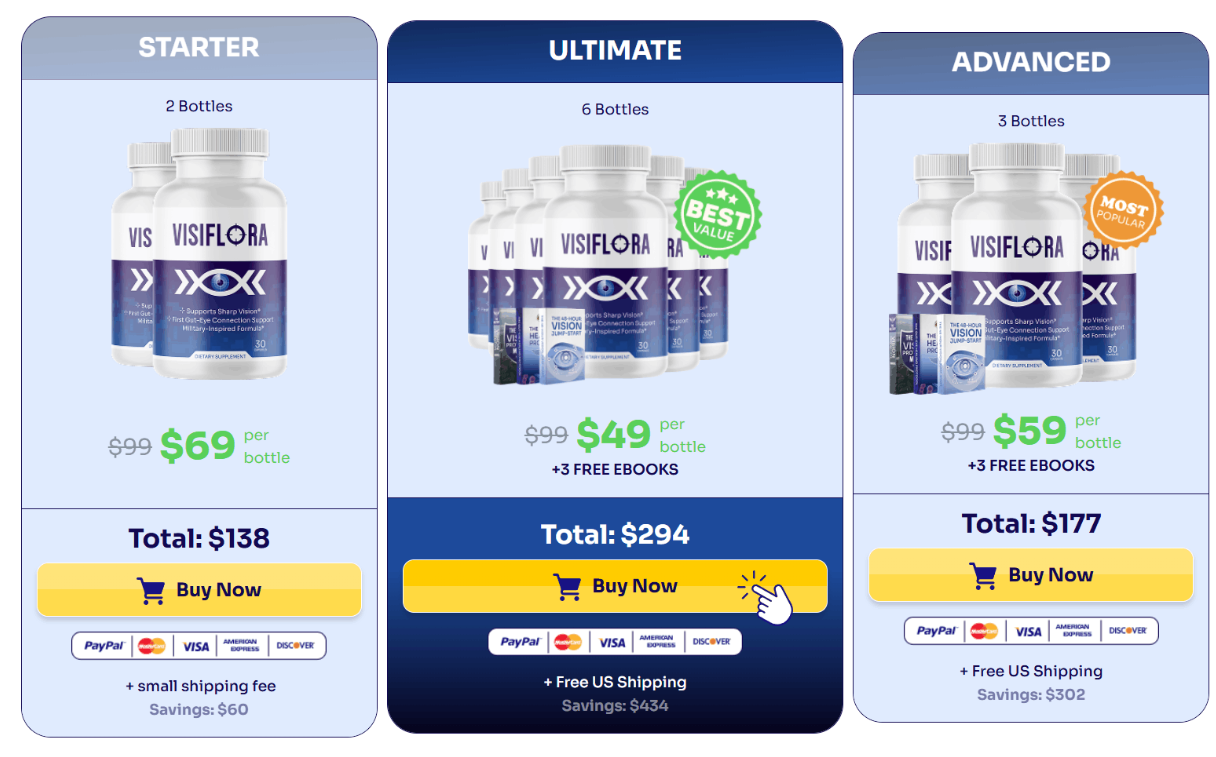Click the Total: $177 text in the Advanced plan
The image size is (1216, 757).
1031,523
